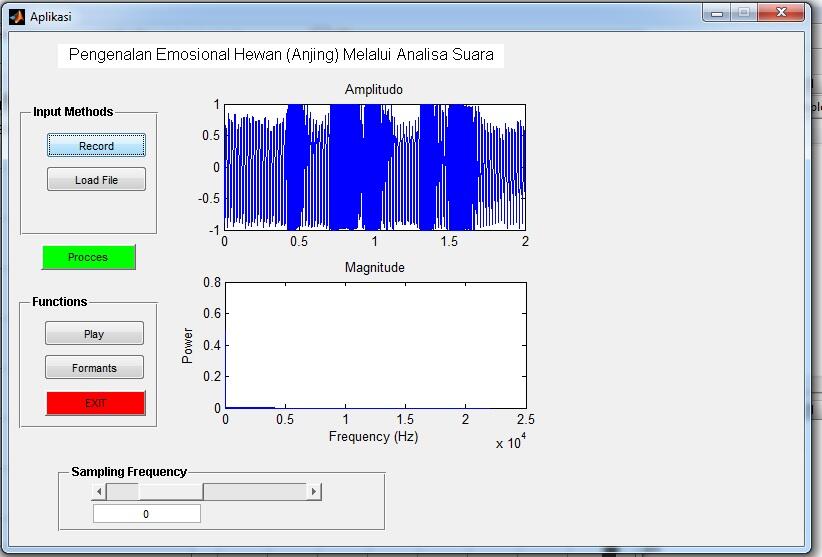Screen dimensions: 822x557
Task: Click the Aplikasi window title text
Action: click(51, 17)
